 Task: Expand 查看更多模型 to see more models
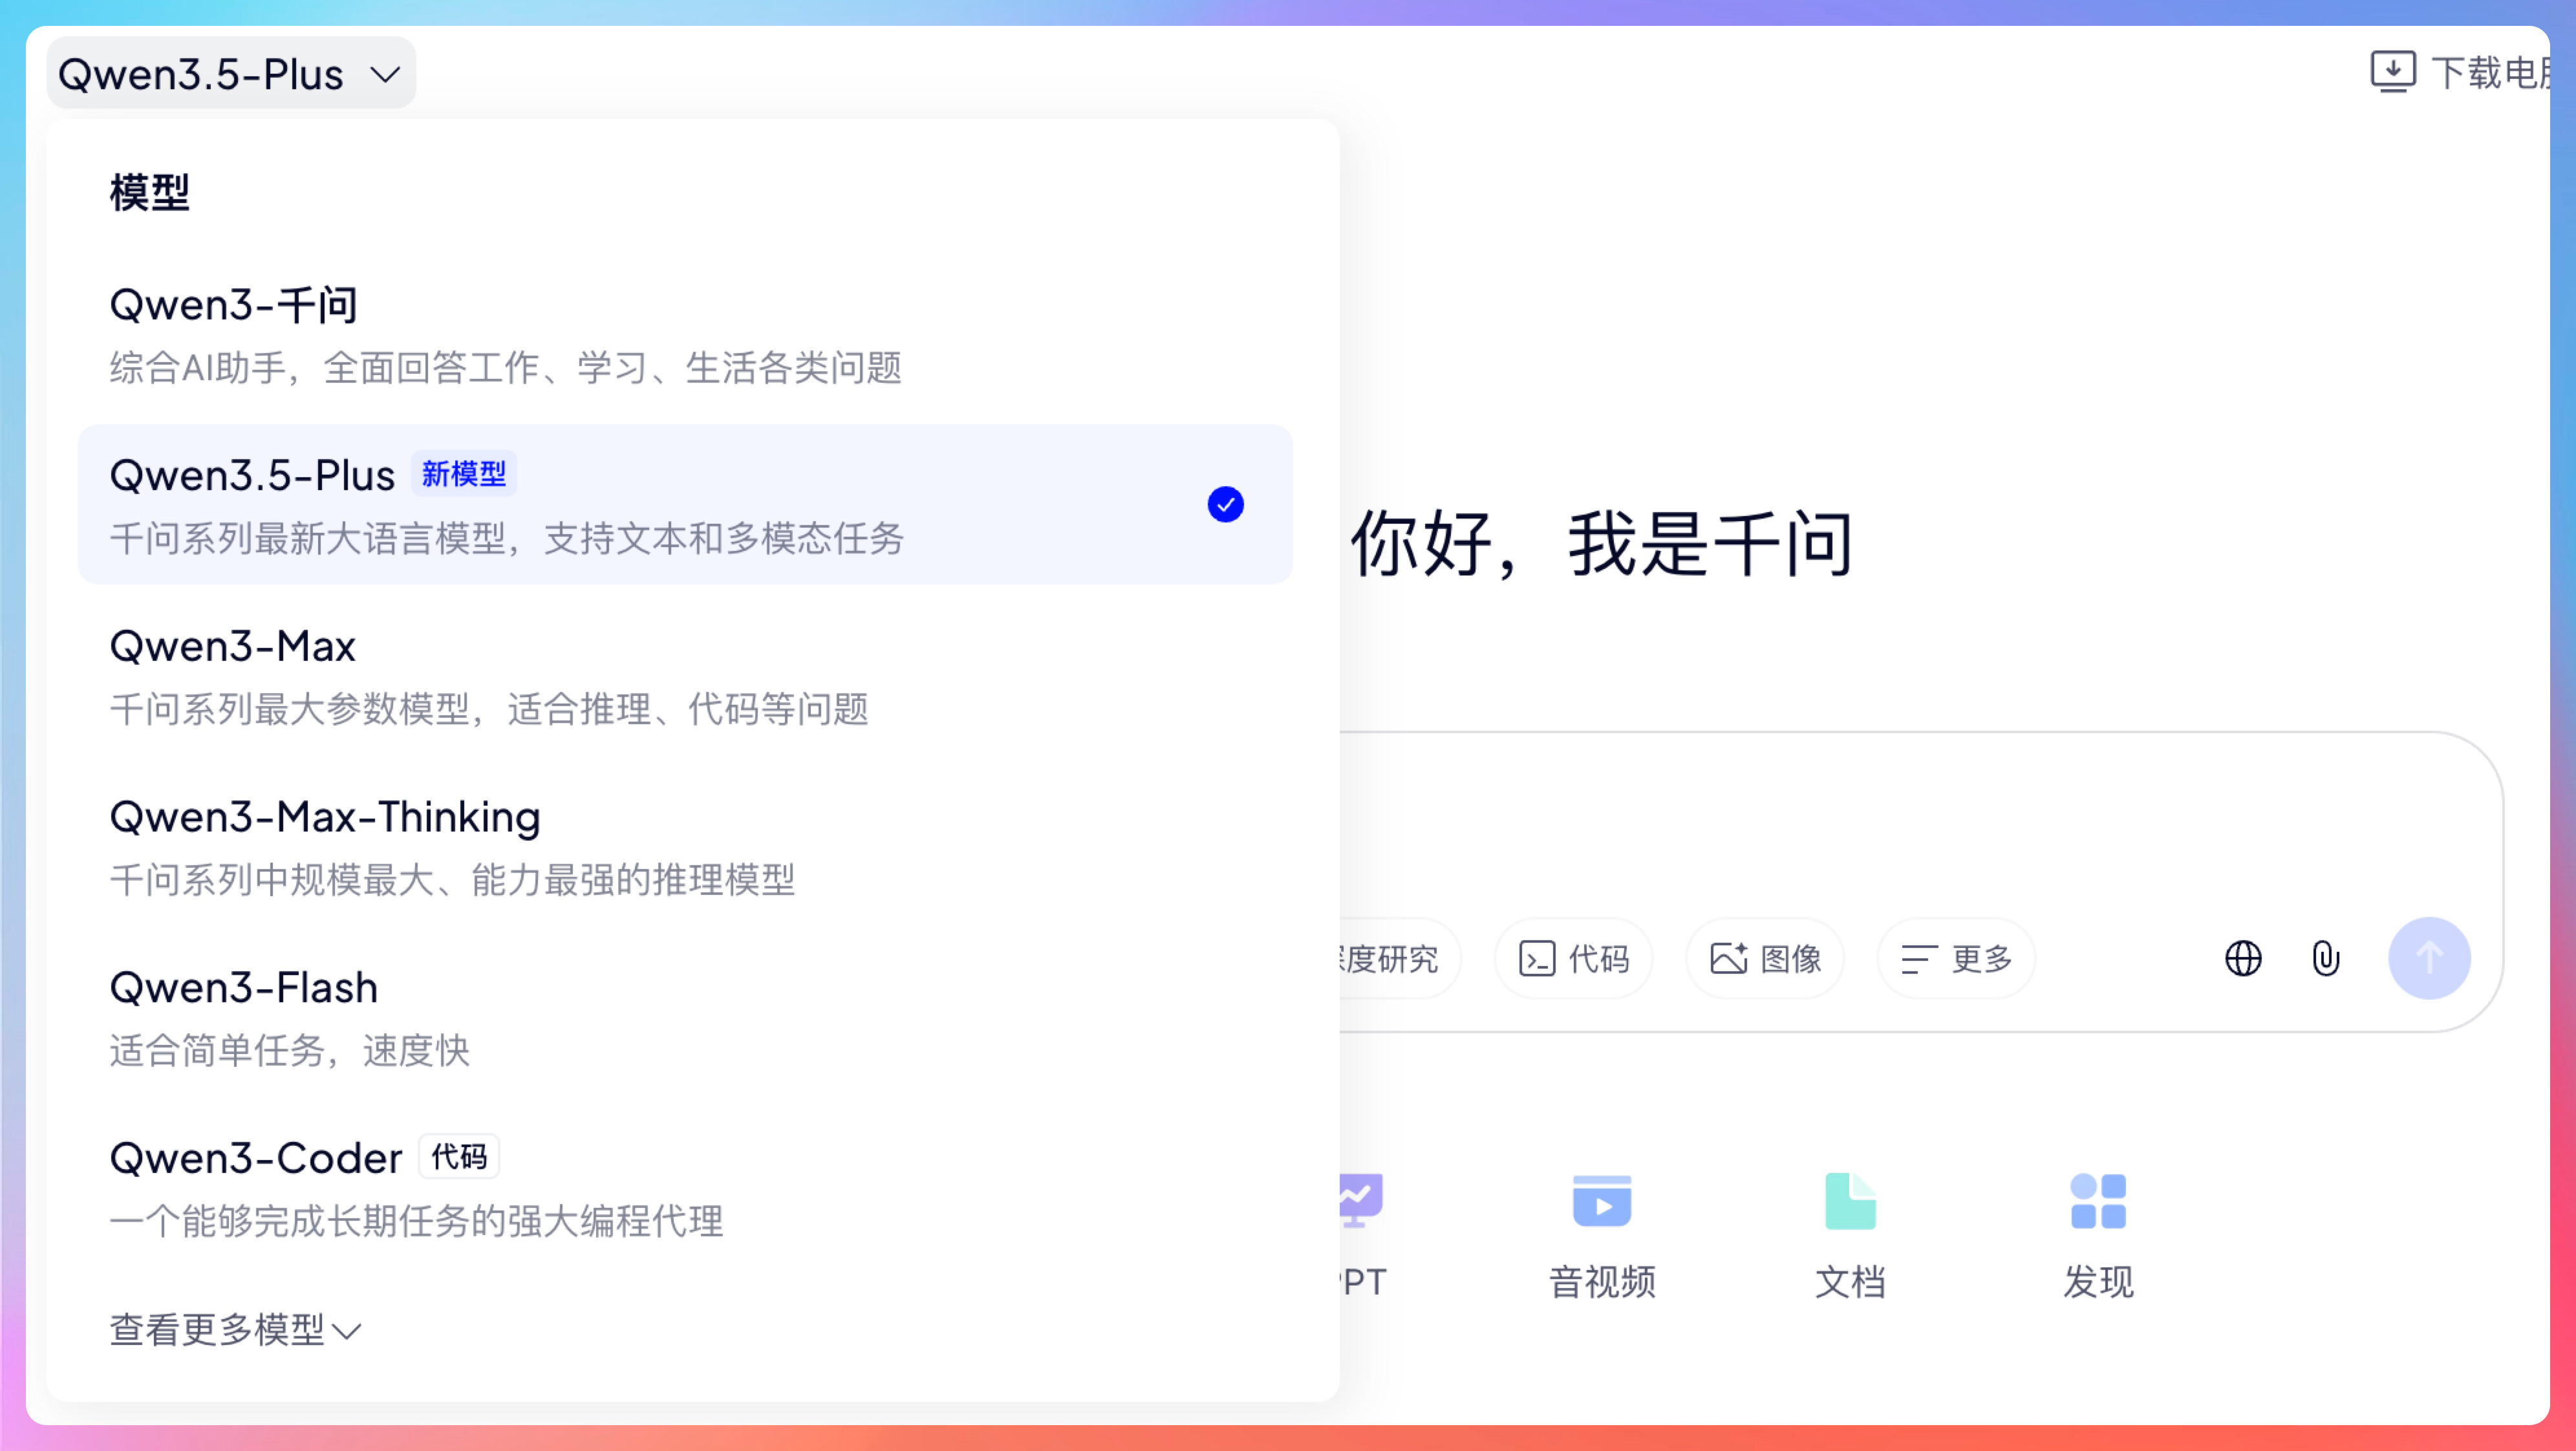click(x=235, y=1330)
